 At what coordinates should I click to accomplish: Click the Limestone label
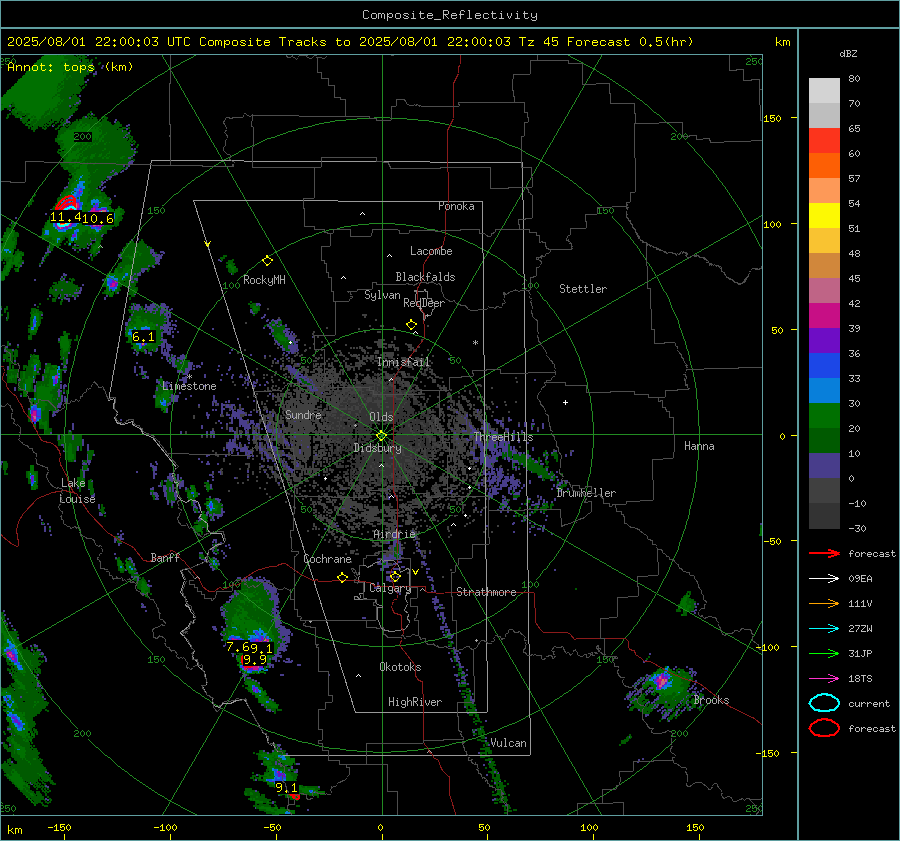[x=189, y=386]
